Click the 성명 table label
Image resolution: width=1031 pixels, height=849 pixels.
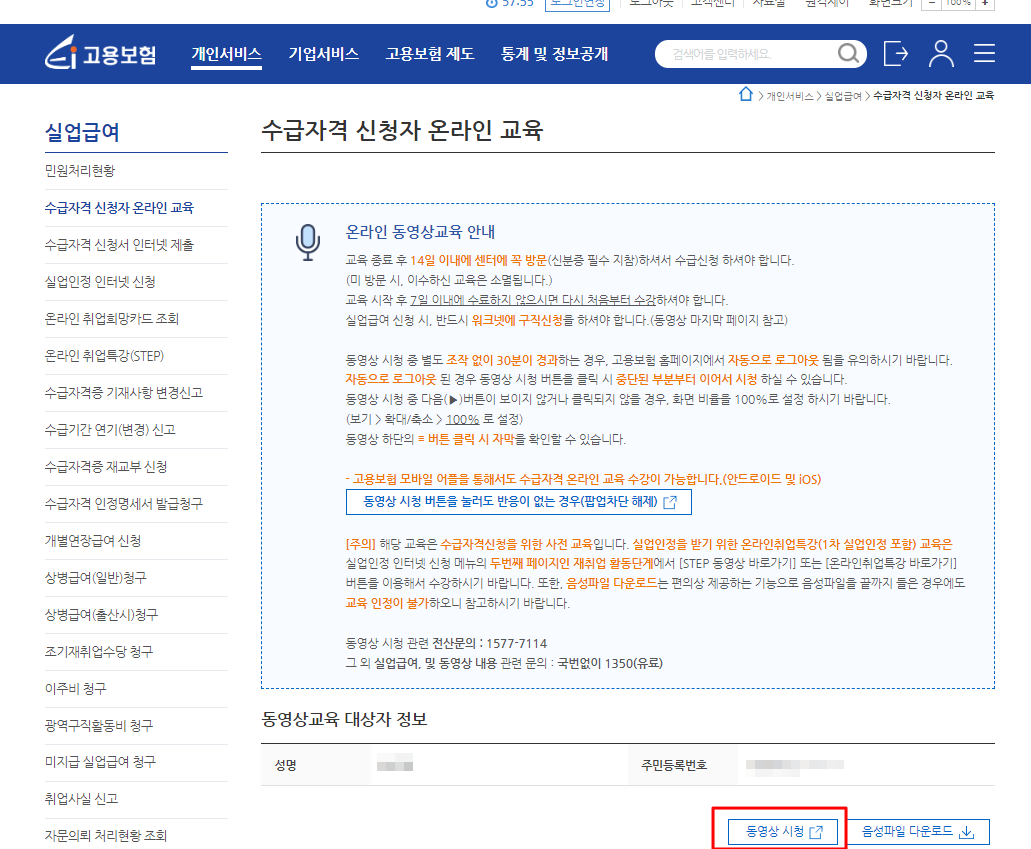[x=285, y=765]
